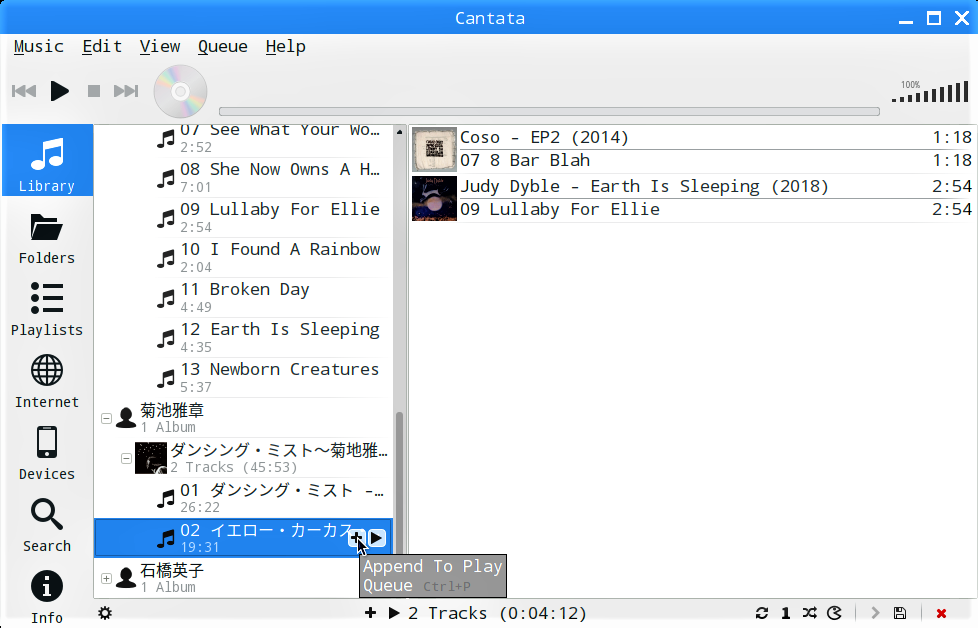Click the ダンシング・ミスト album cover thumbnail
This screenshot has width=978, height=628.
click(151, 458)
